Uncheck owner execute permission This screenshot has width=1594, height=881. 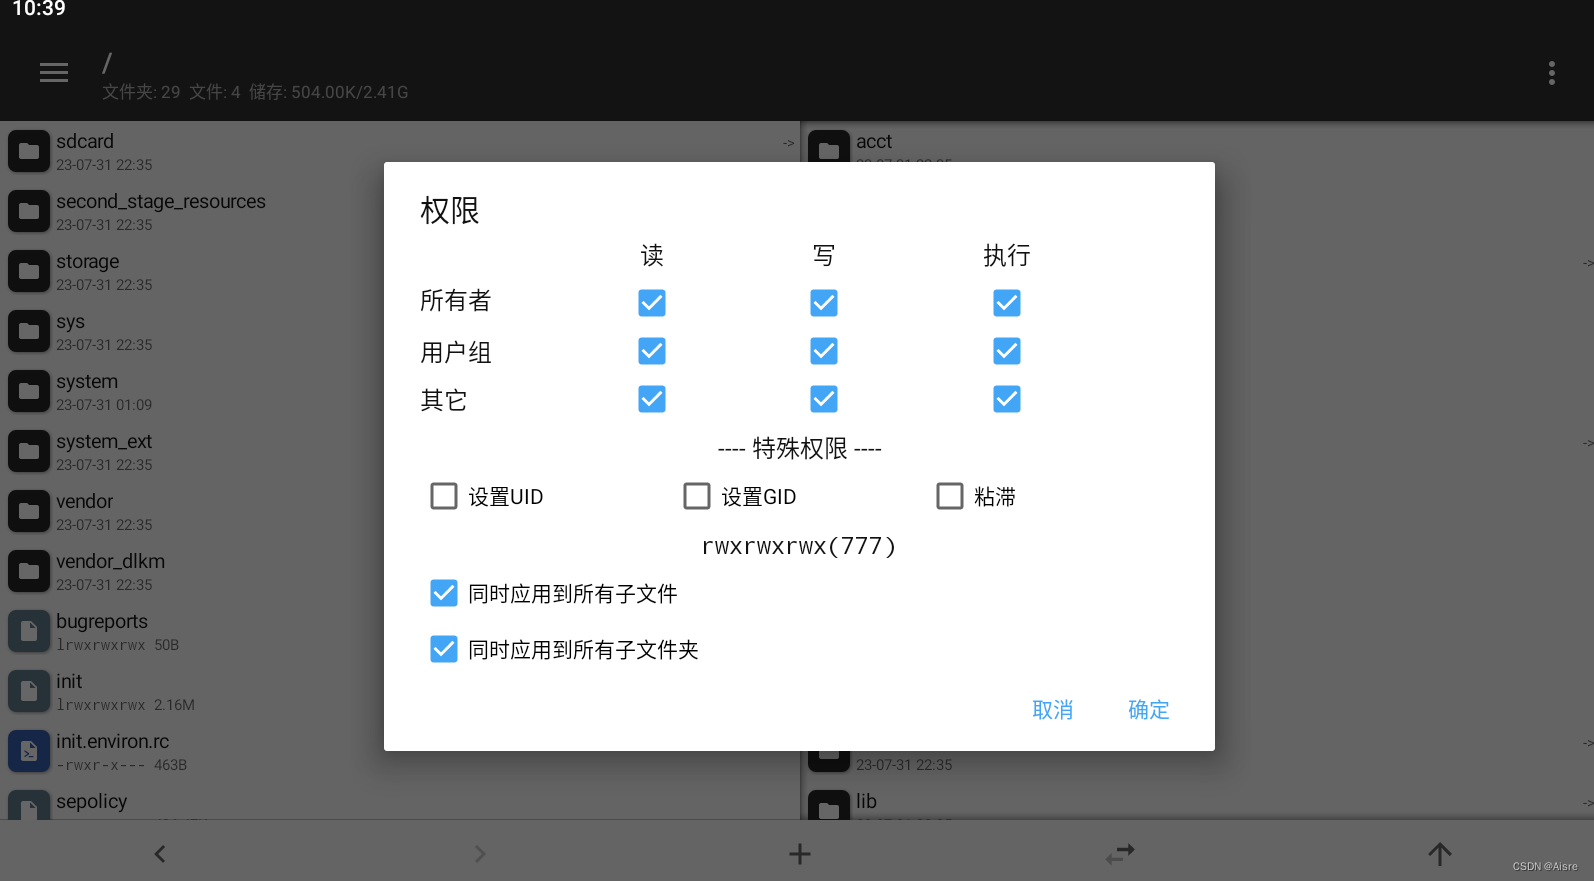pyautogui.click(x=1007, y=303)
